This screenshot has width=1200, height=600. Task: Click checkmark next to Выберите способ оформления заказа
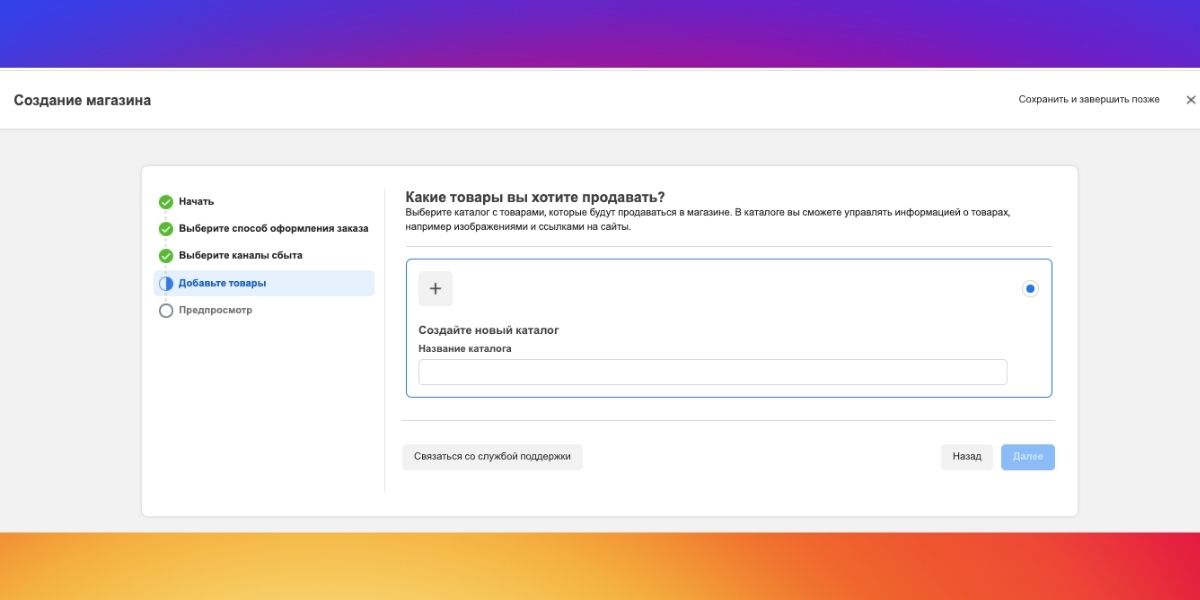click(166, 229)
